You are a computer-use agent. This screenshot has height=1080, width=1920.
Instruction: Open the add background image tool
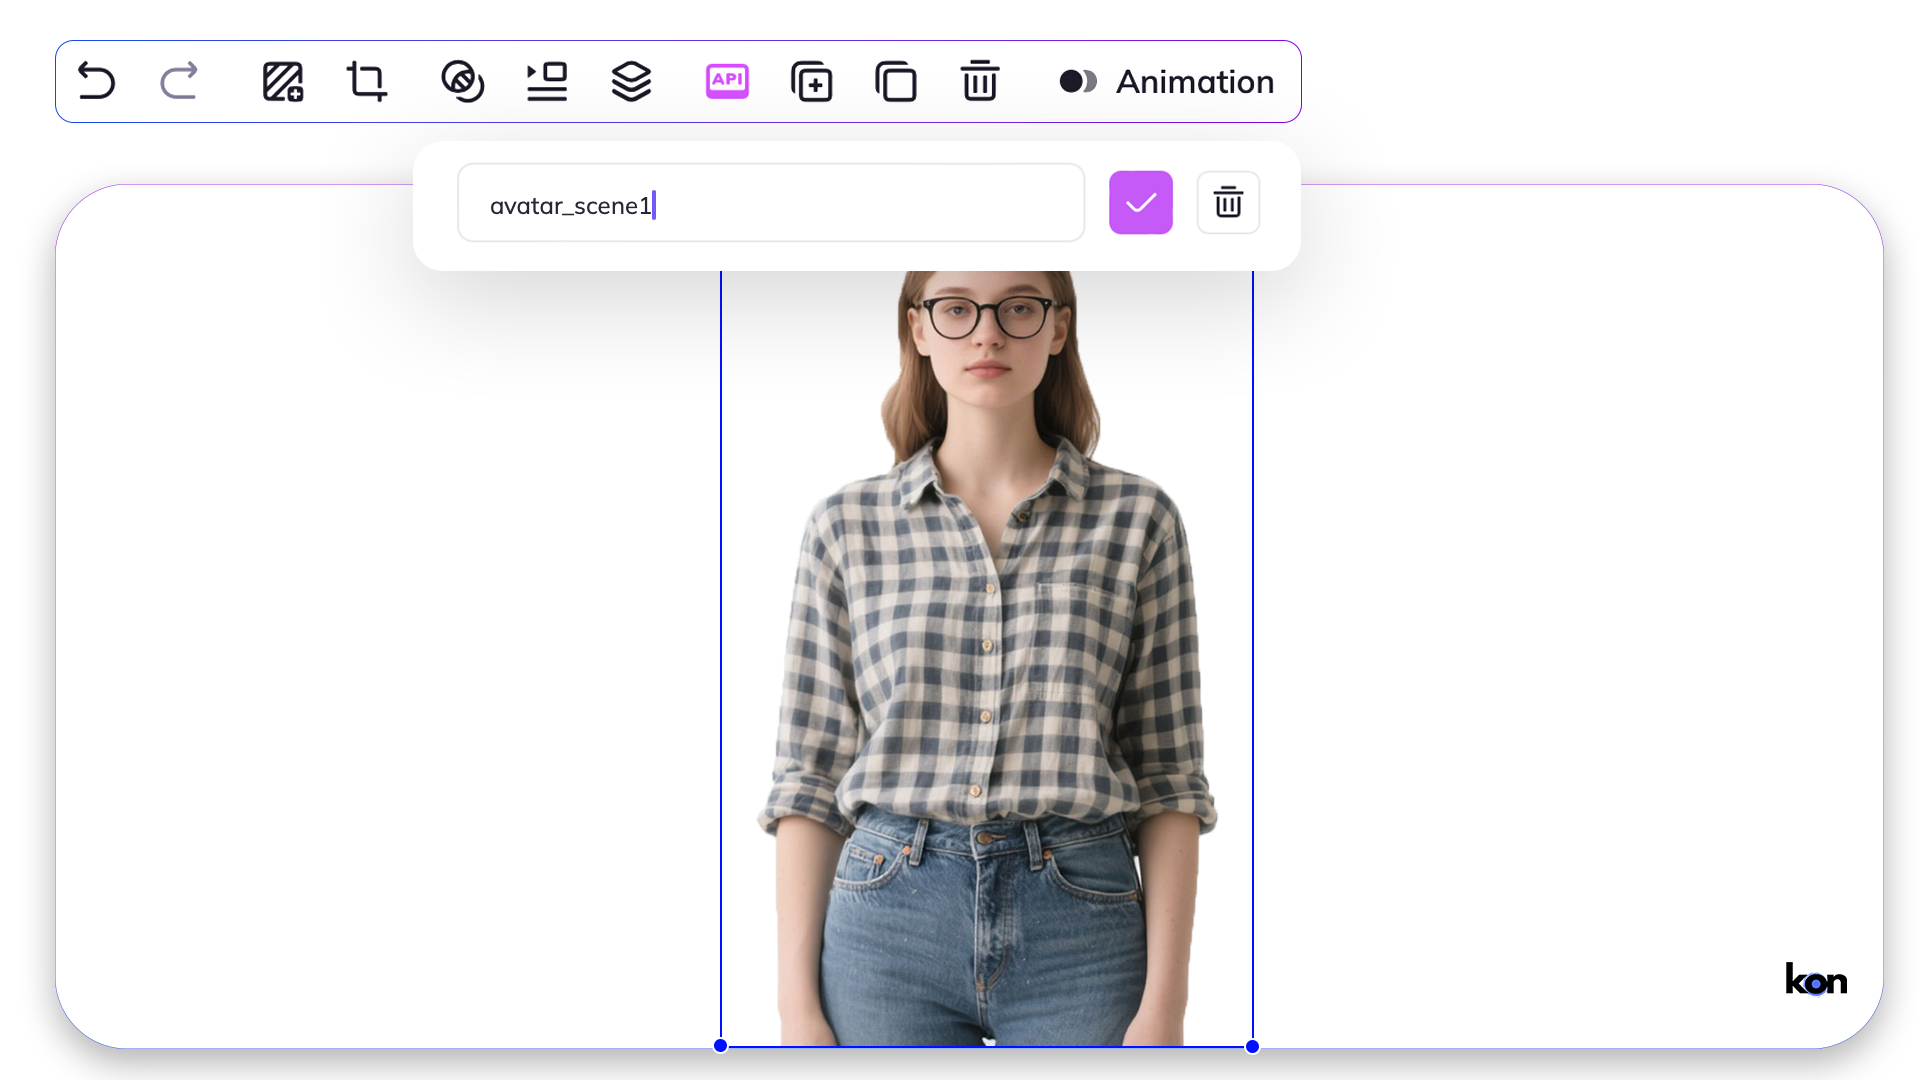[x=283, y=81]
